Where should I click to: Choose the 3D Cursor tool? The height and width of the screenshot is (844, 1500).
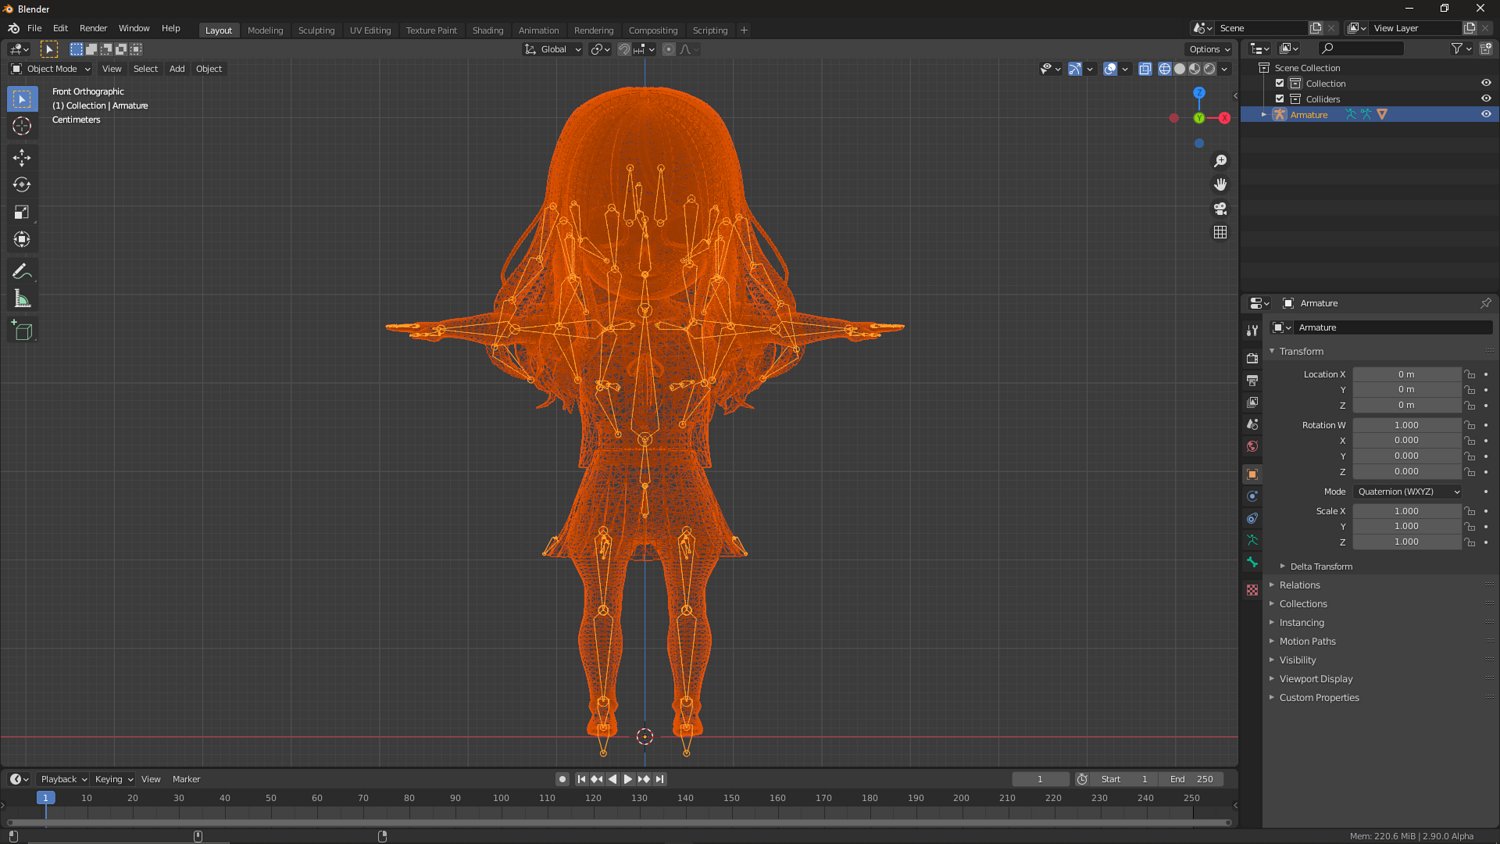coord(22,126)
